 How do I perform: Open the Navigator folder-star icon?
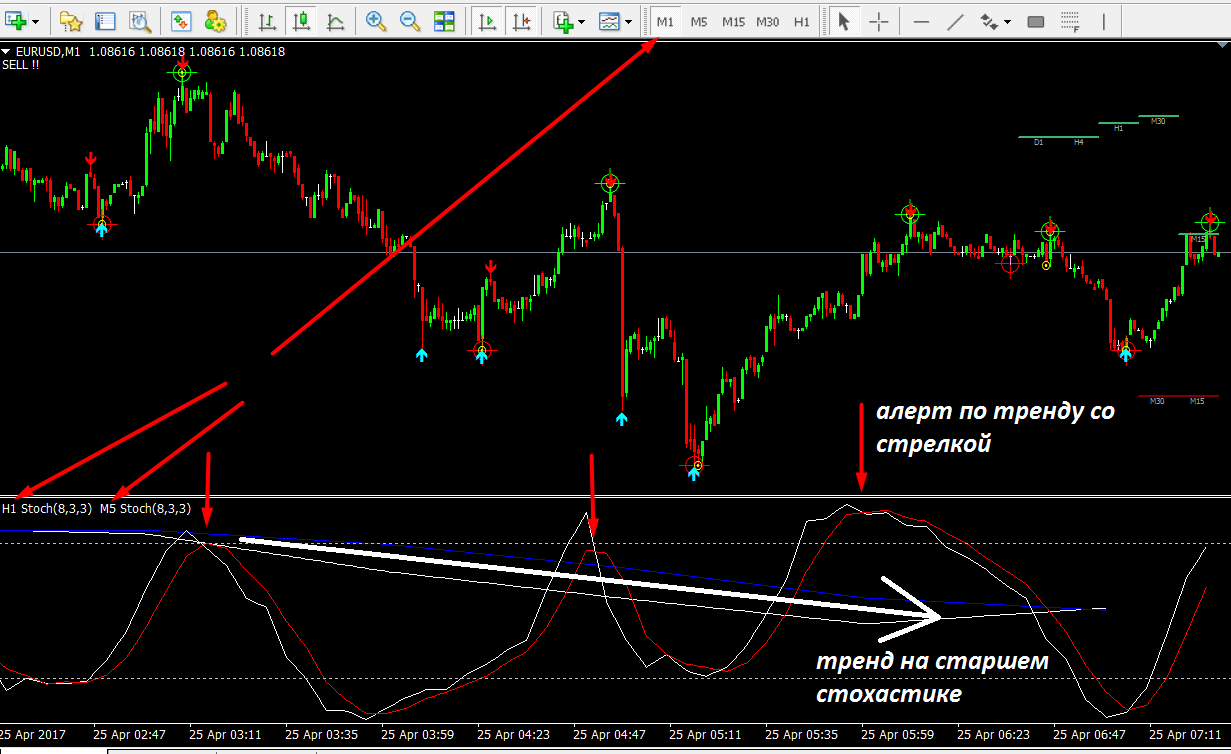[70, 21]
